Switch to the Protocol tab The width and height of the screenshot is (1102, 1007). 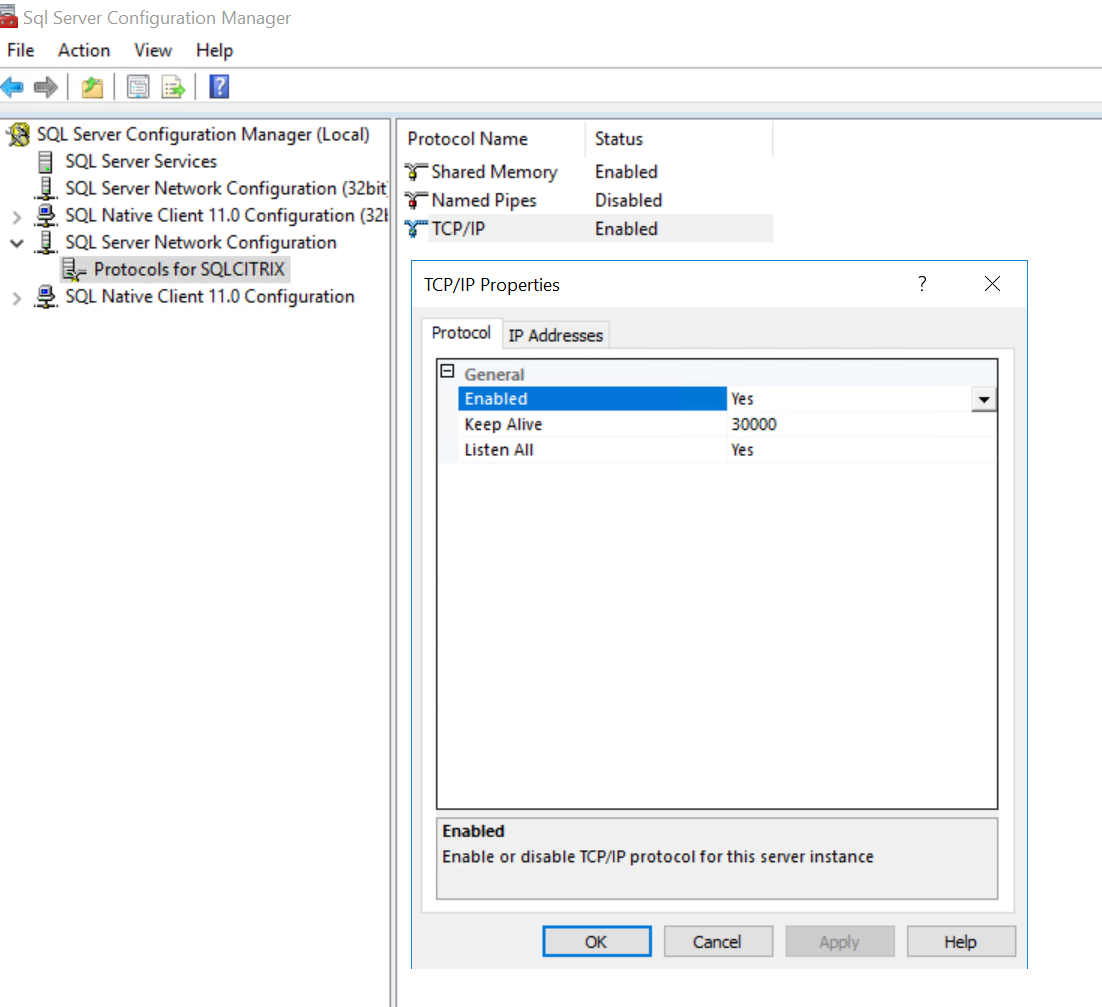click(x=461, y=333)
